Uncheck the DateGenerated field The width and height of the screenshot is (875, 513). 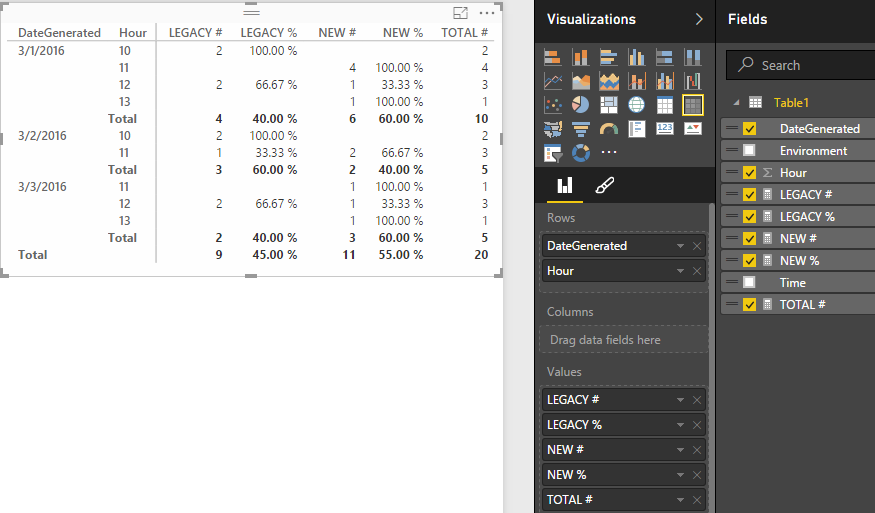pos(749,129)
